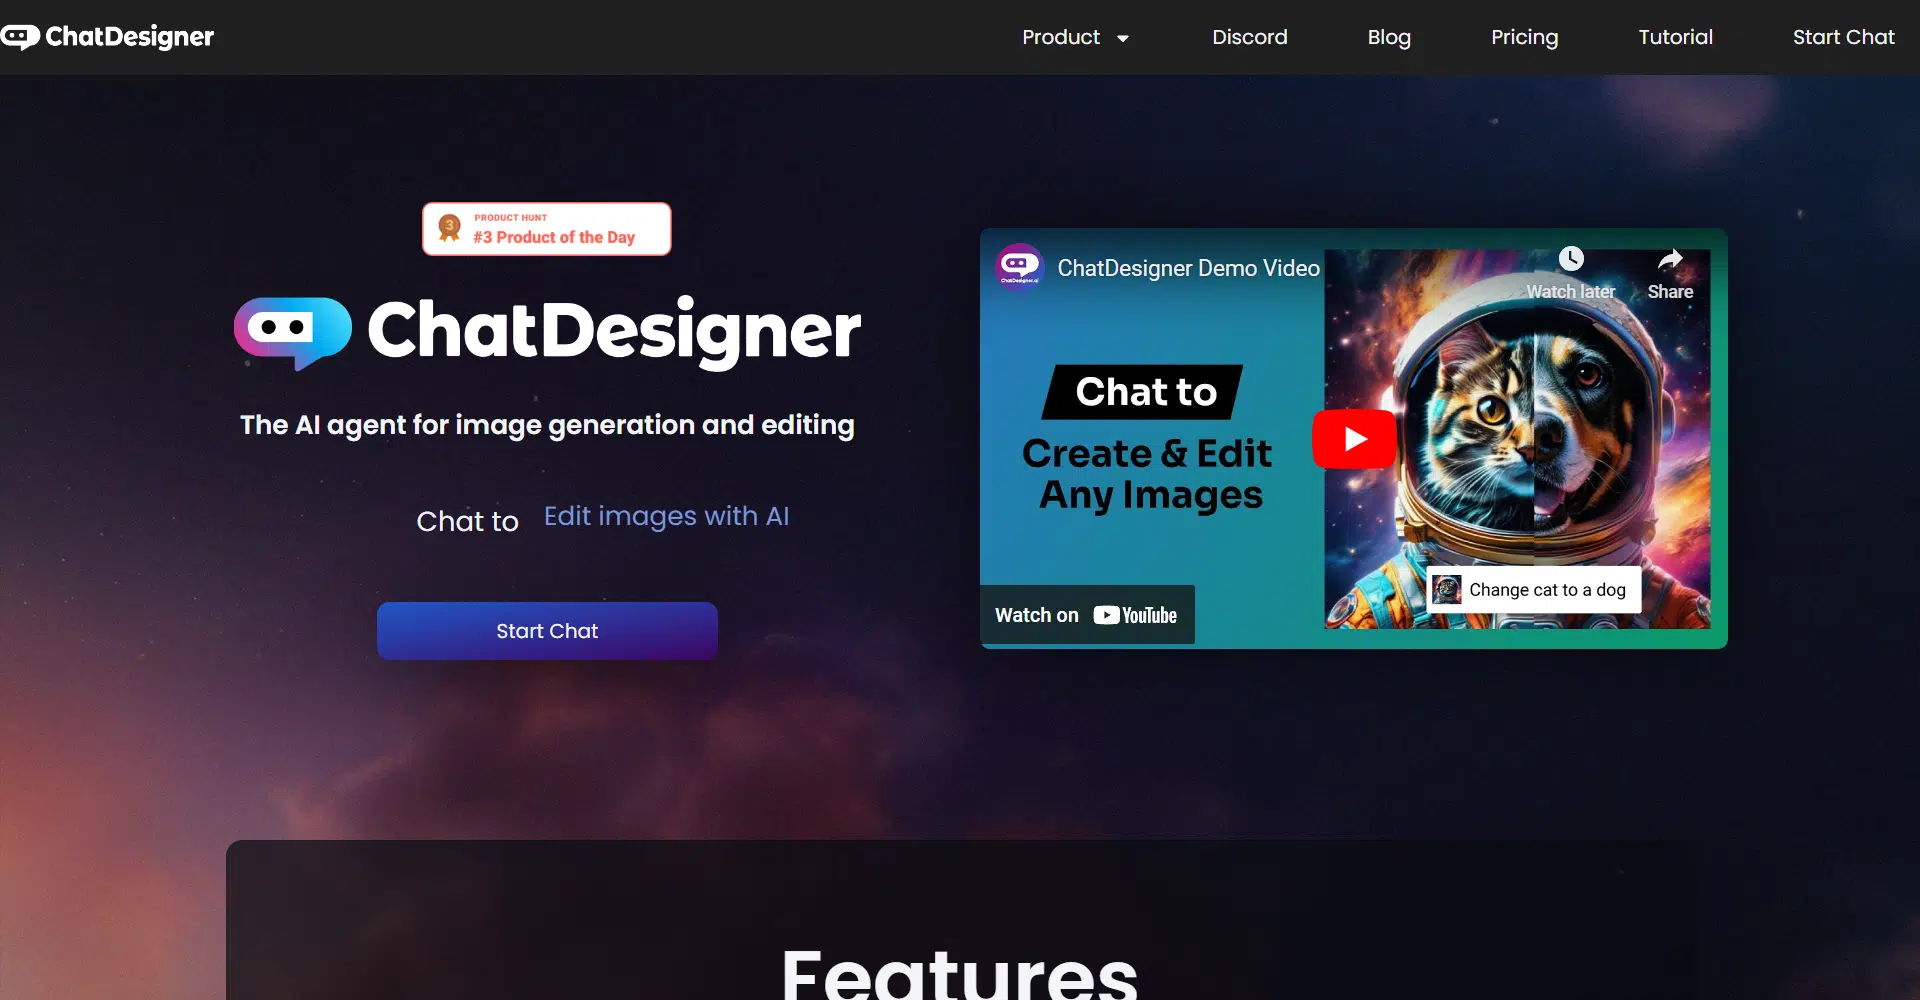
Task: Click the Product Hunt medal badge icon
Action: 450,228
